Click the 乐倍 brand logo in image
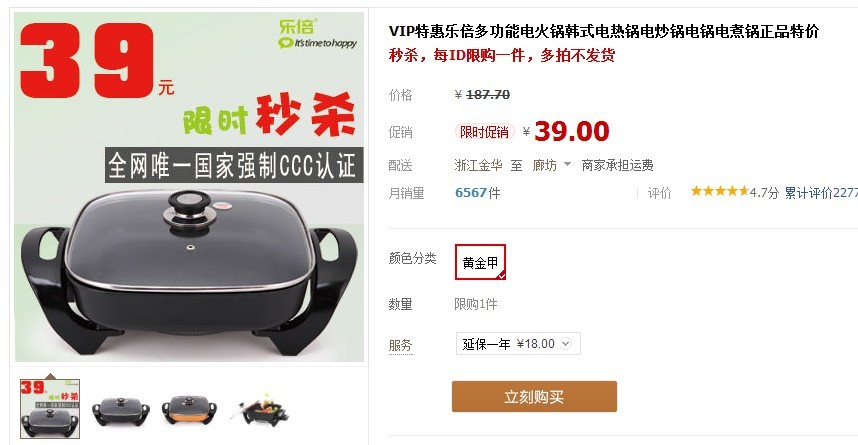The width and height of the screenshot is (858, 445). point(317,34)
